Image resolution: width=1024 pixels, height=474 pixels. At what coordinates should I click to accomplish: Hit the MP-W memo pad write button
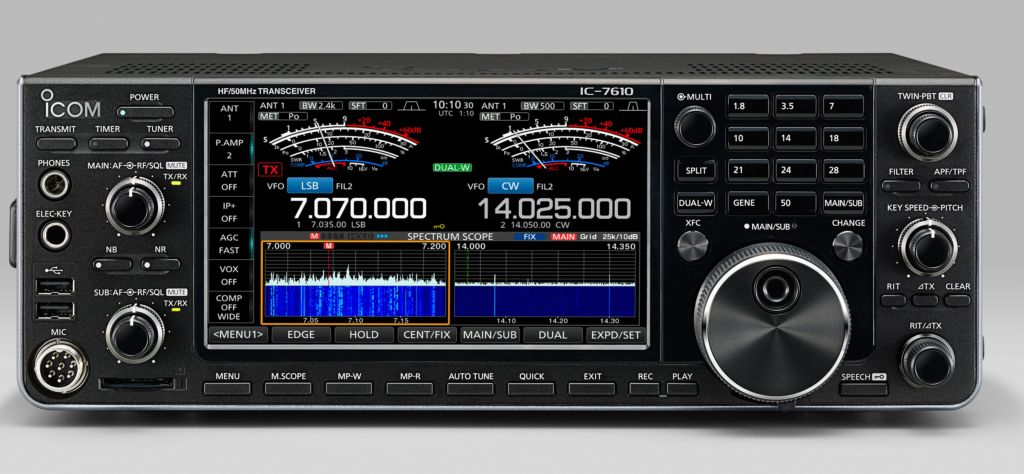click(x=349, y=388)
